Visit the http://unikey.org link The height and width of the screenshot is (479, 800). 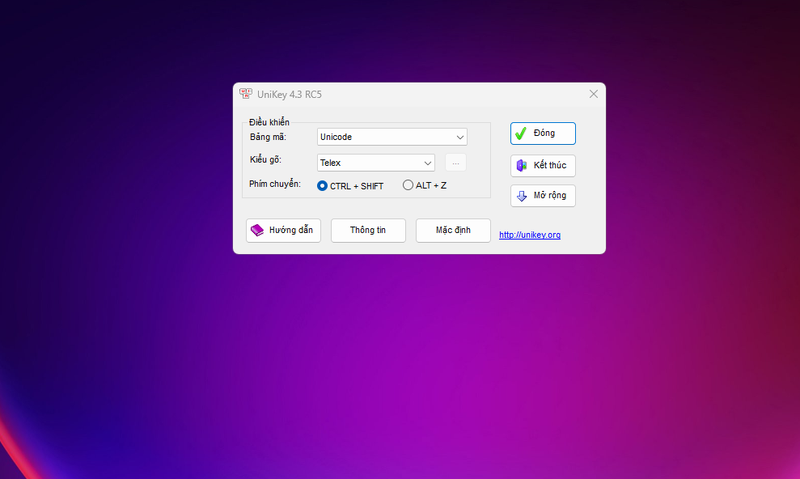[x=530, y=235]
